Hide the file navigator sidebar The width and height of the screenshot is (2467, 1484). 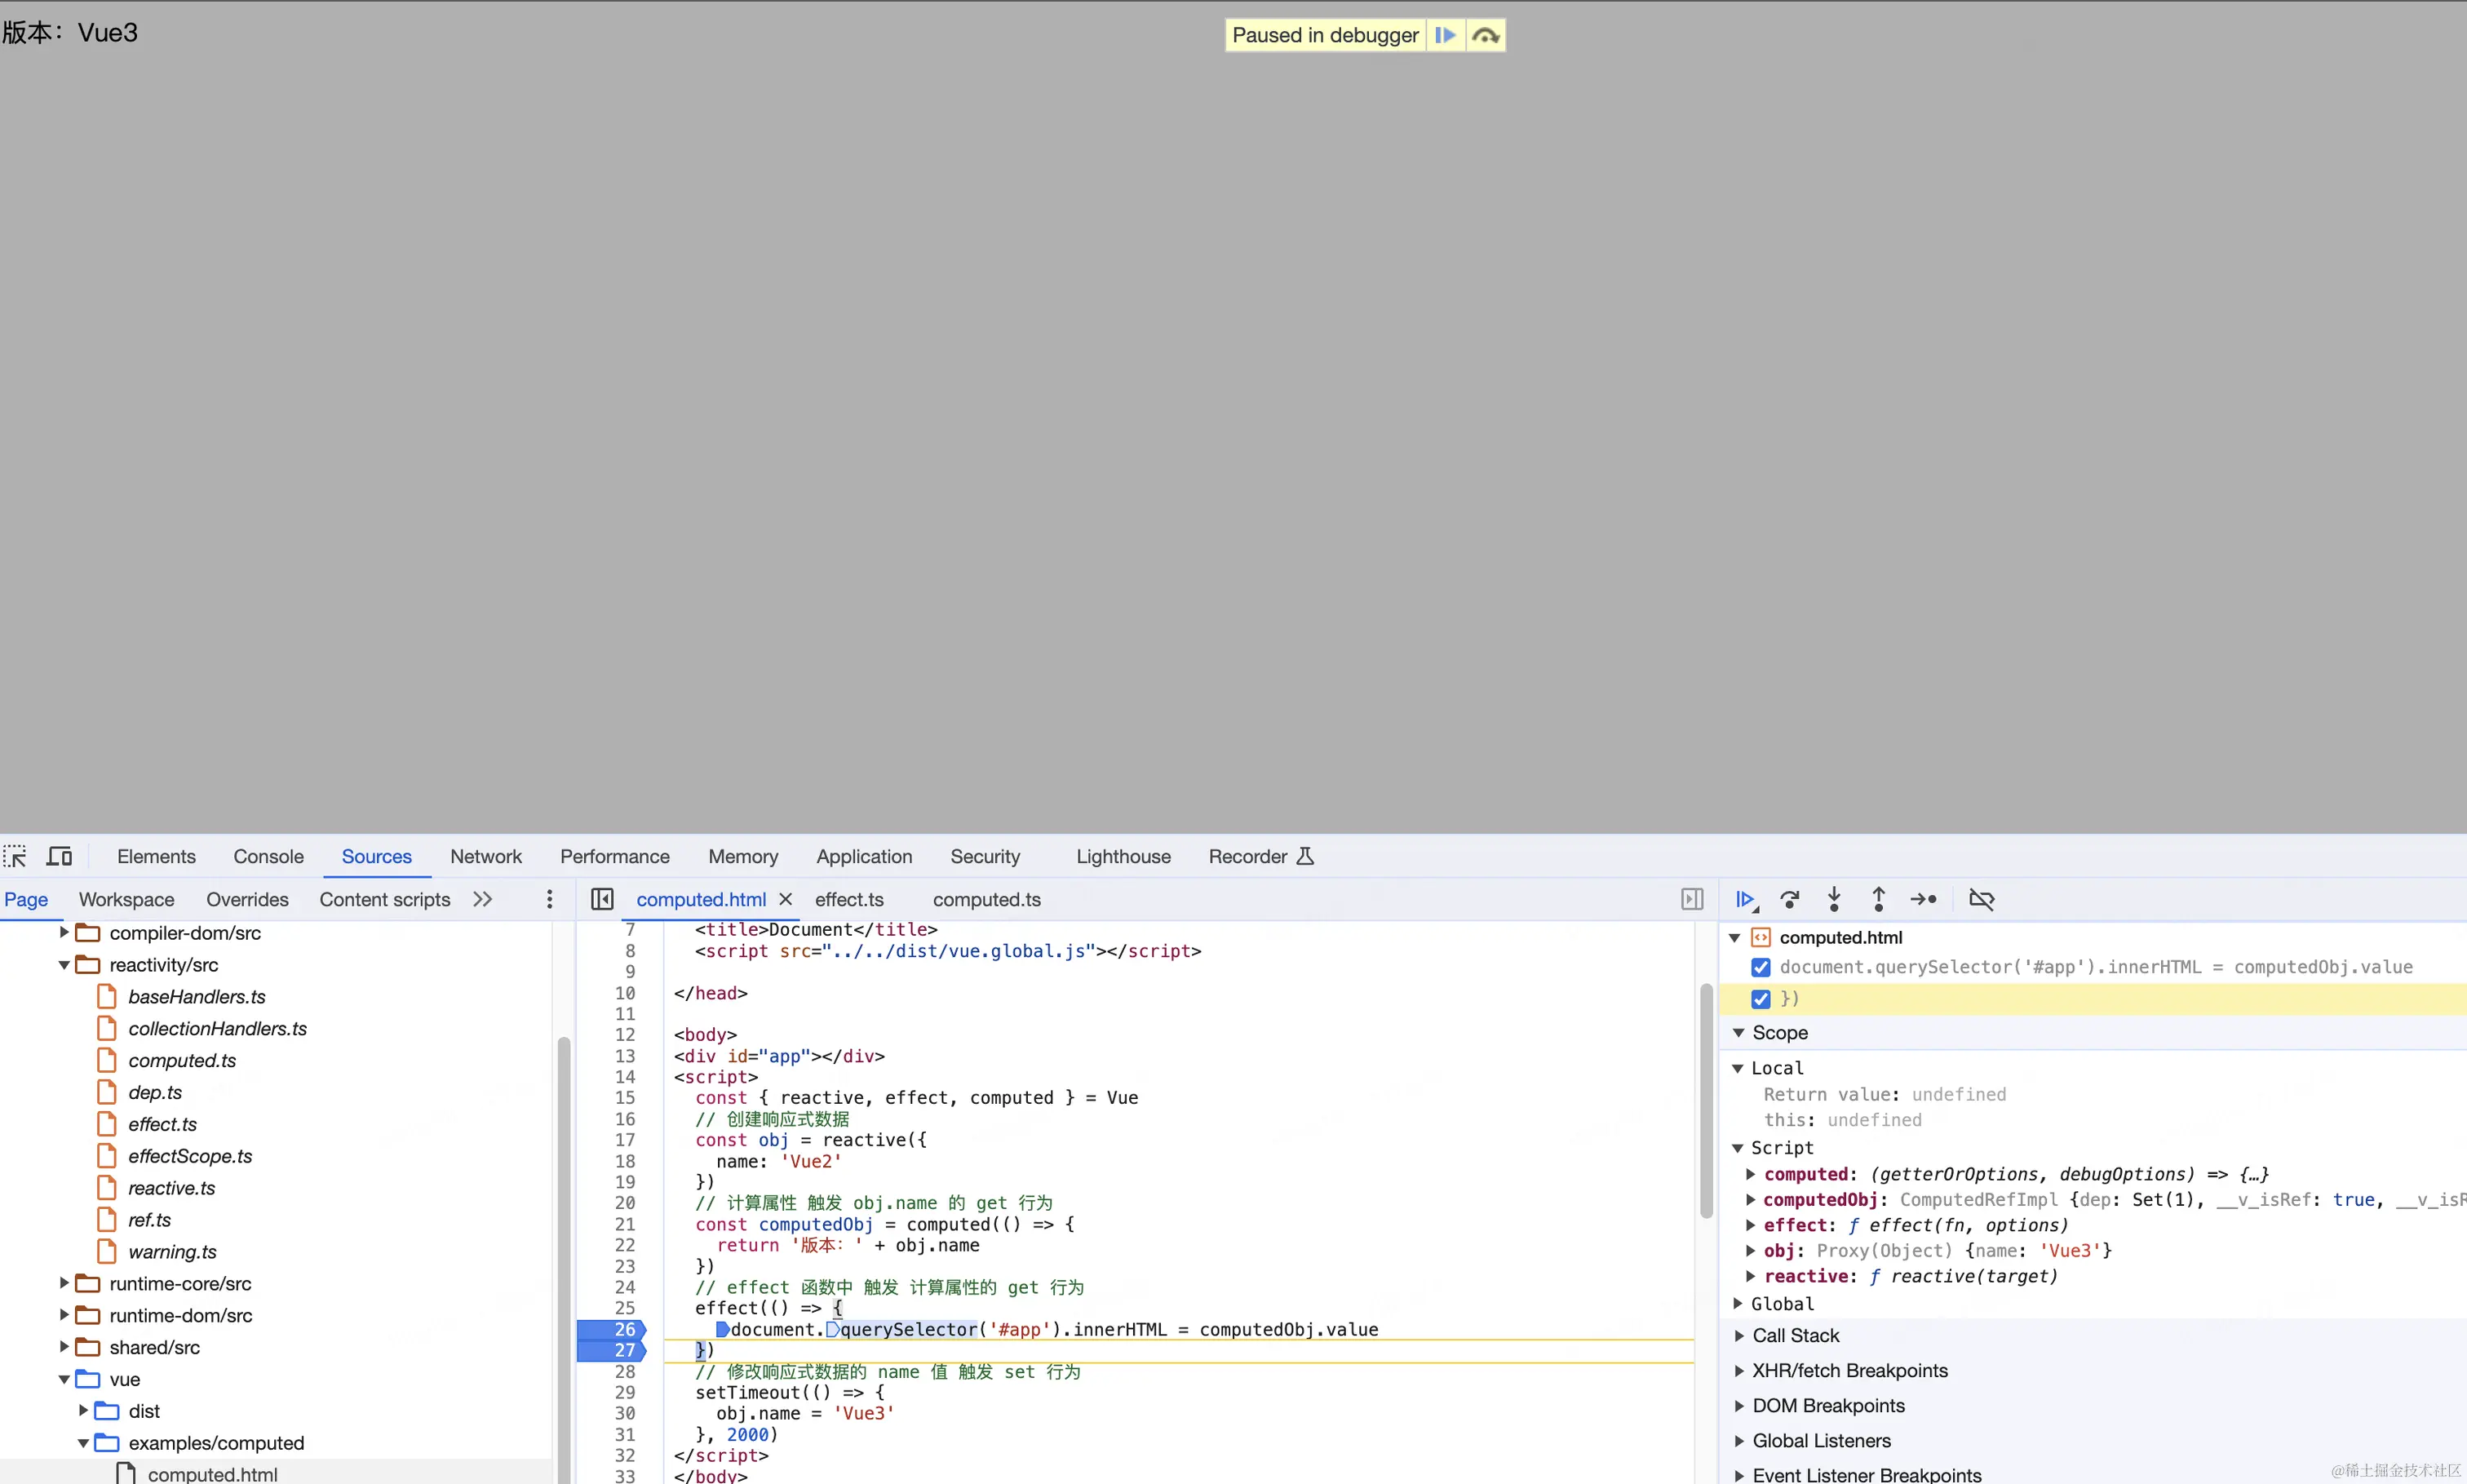tap(602, 899)
